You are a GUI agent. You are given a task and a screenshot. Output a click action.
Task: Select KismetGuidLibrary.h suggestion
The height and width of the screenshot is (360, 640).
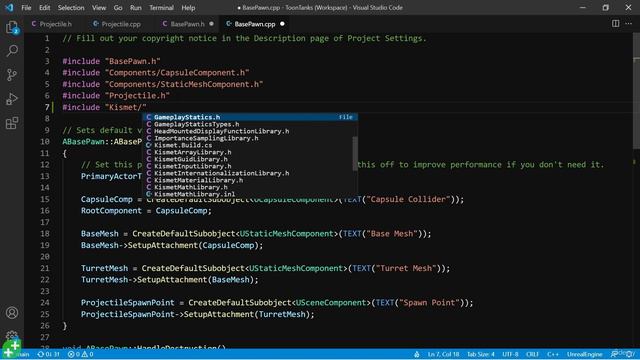(247, 159)
